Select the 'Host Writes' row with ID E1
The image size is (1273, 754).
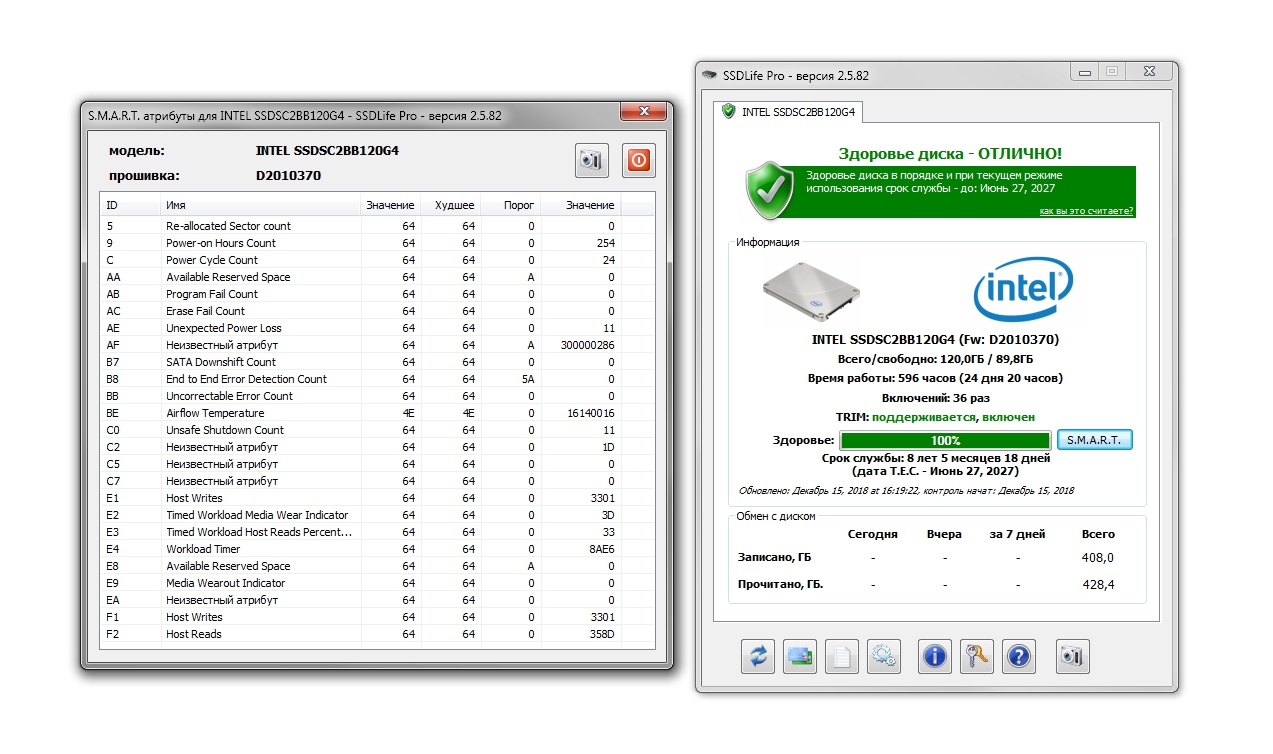378,498
